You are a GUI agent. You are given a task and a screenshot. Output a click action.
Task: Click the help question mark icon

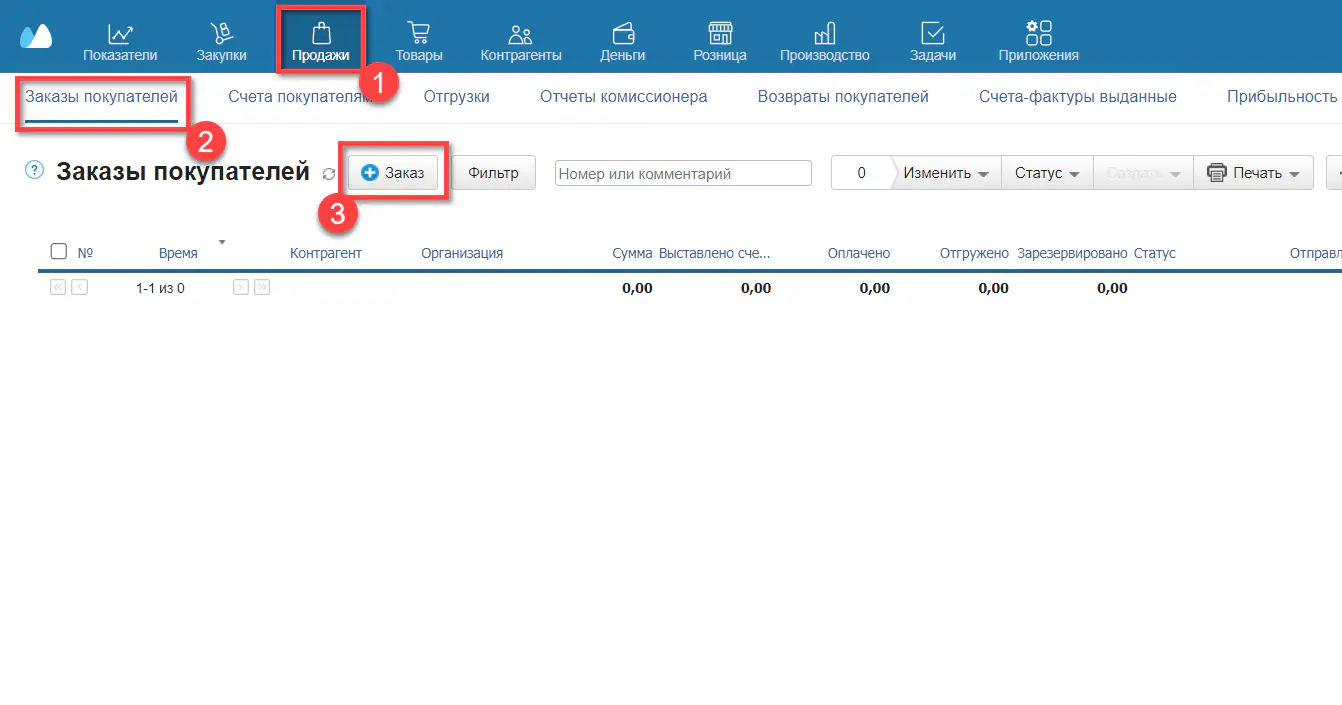pos(35,171)
